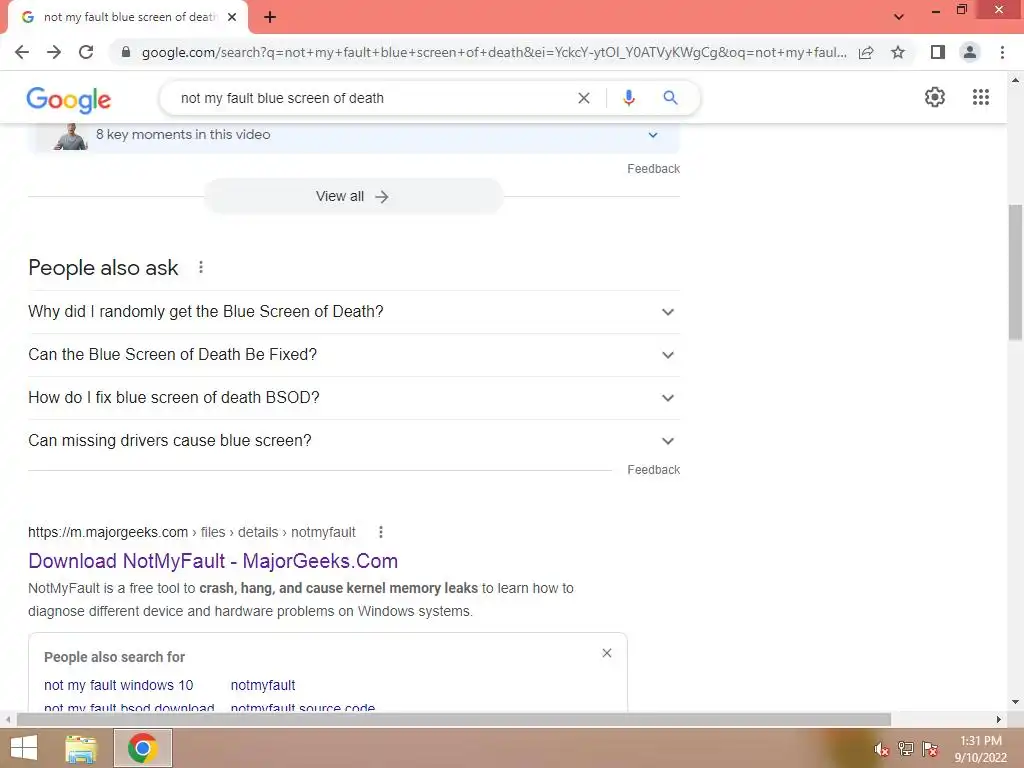Image resolution: width=1024 pixels, height=768 pixels.
Task: Open a new tab with plus
Action: click(270, 17)
